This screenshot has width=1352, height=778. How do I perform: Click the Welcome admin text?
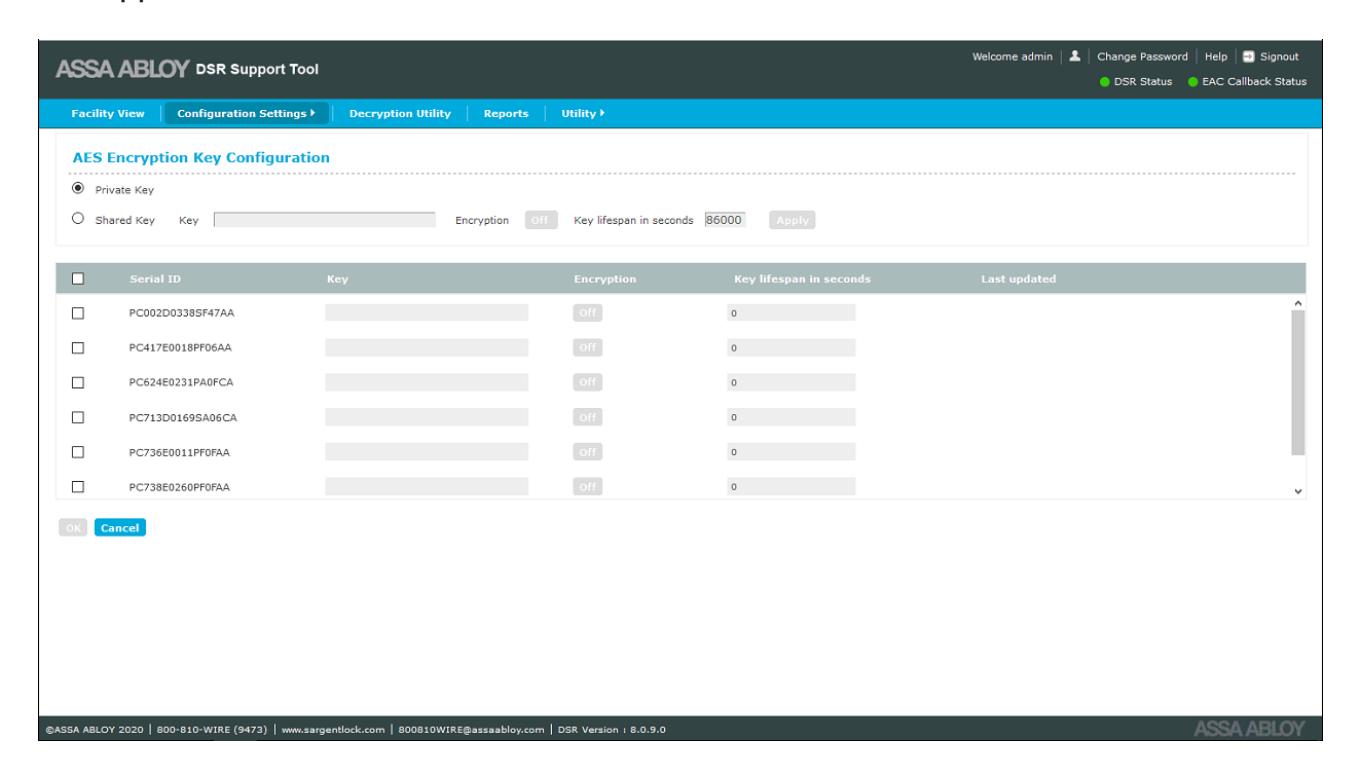click(x=1011, y=56)
